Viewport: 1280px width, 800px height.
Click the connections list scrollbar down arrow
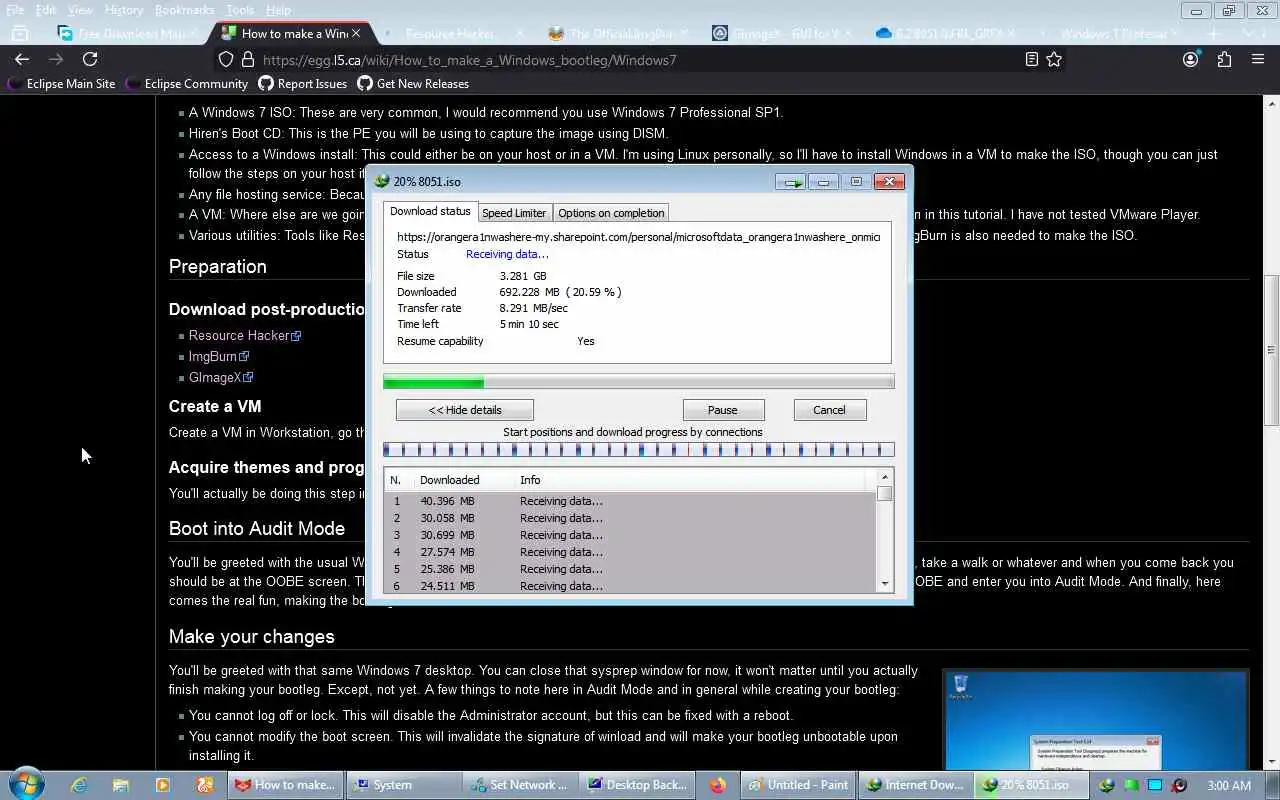pos(884,584)
